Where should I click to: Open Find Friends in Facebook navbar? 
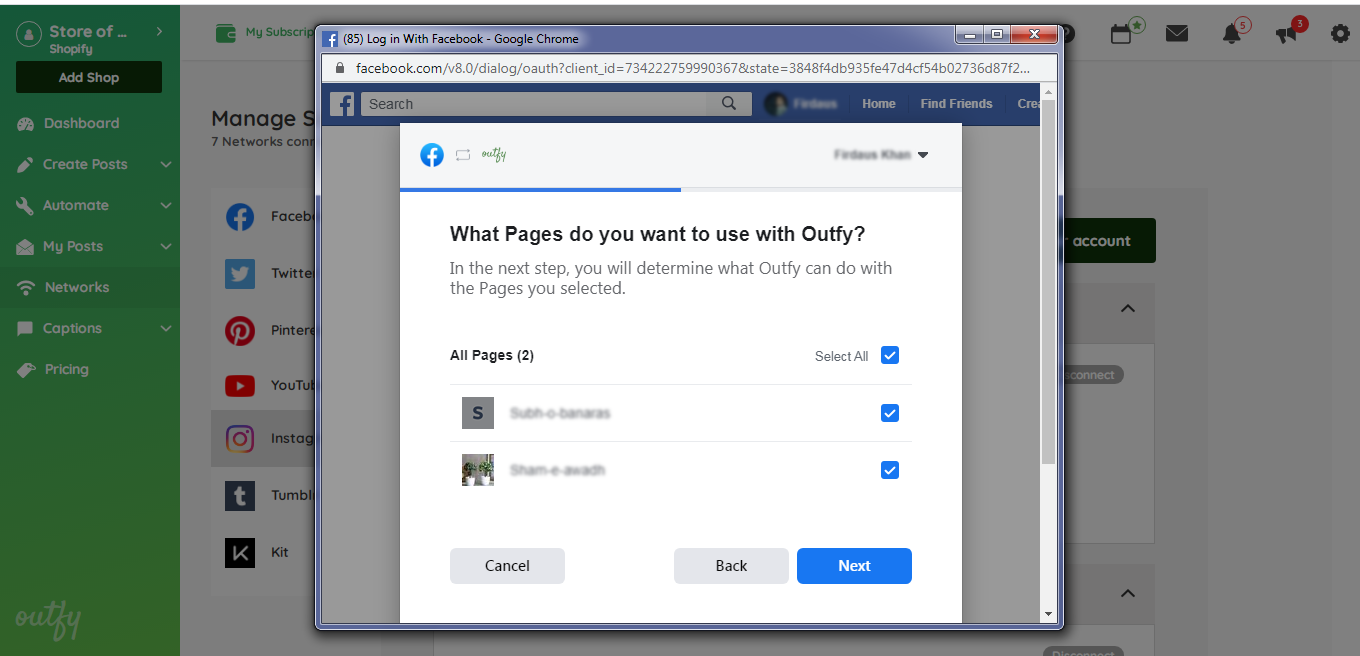click(x=956, y=104)
